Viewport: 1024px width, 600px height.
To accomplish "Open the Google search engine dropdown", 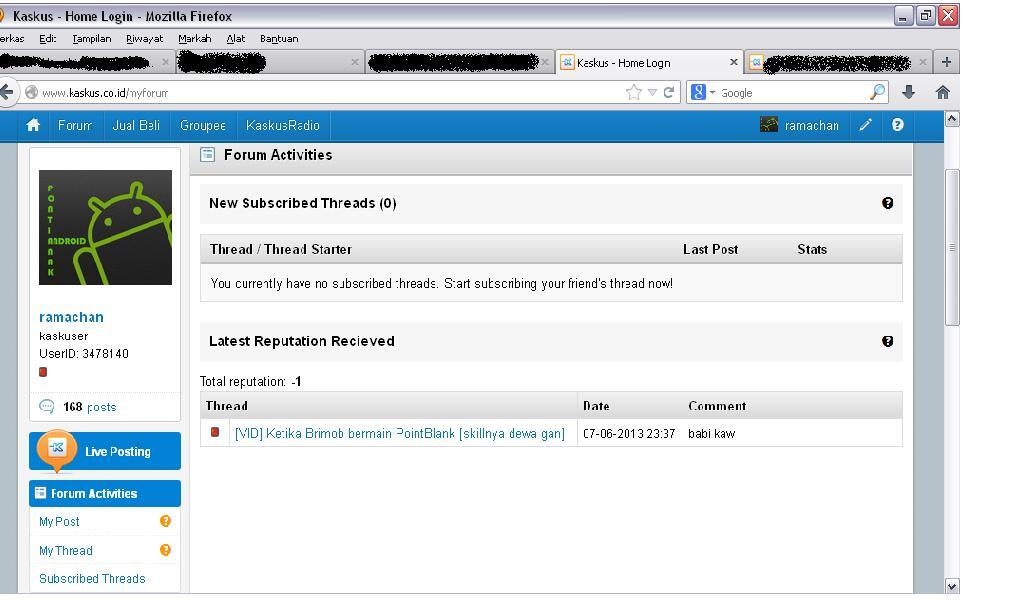I will coord(712,93).
